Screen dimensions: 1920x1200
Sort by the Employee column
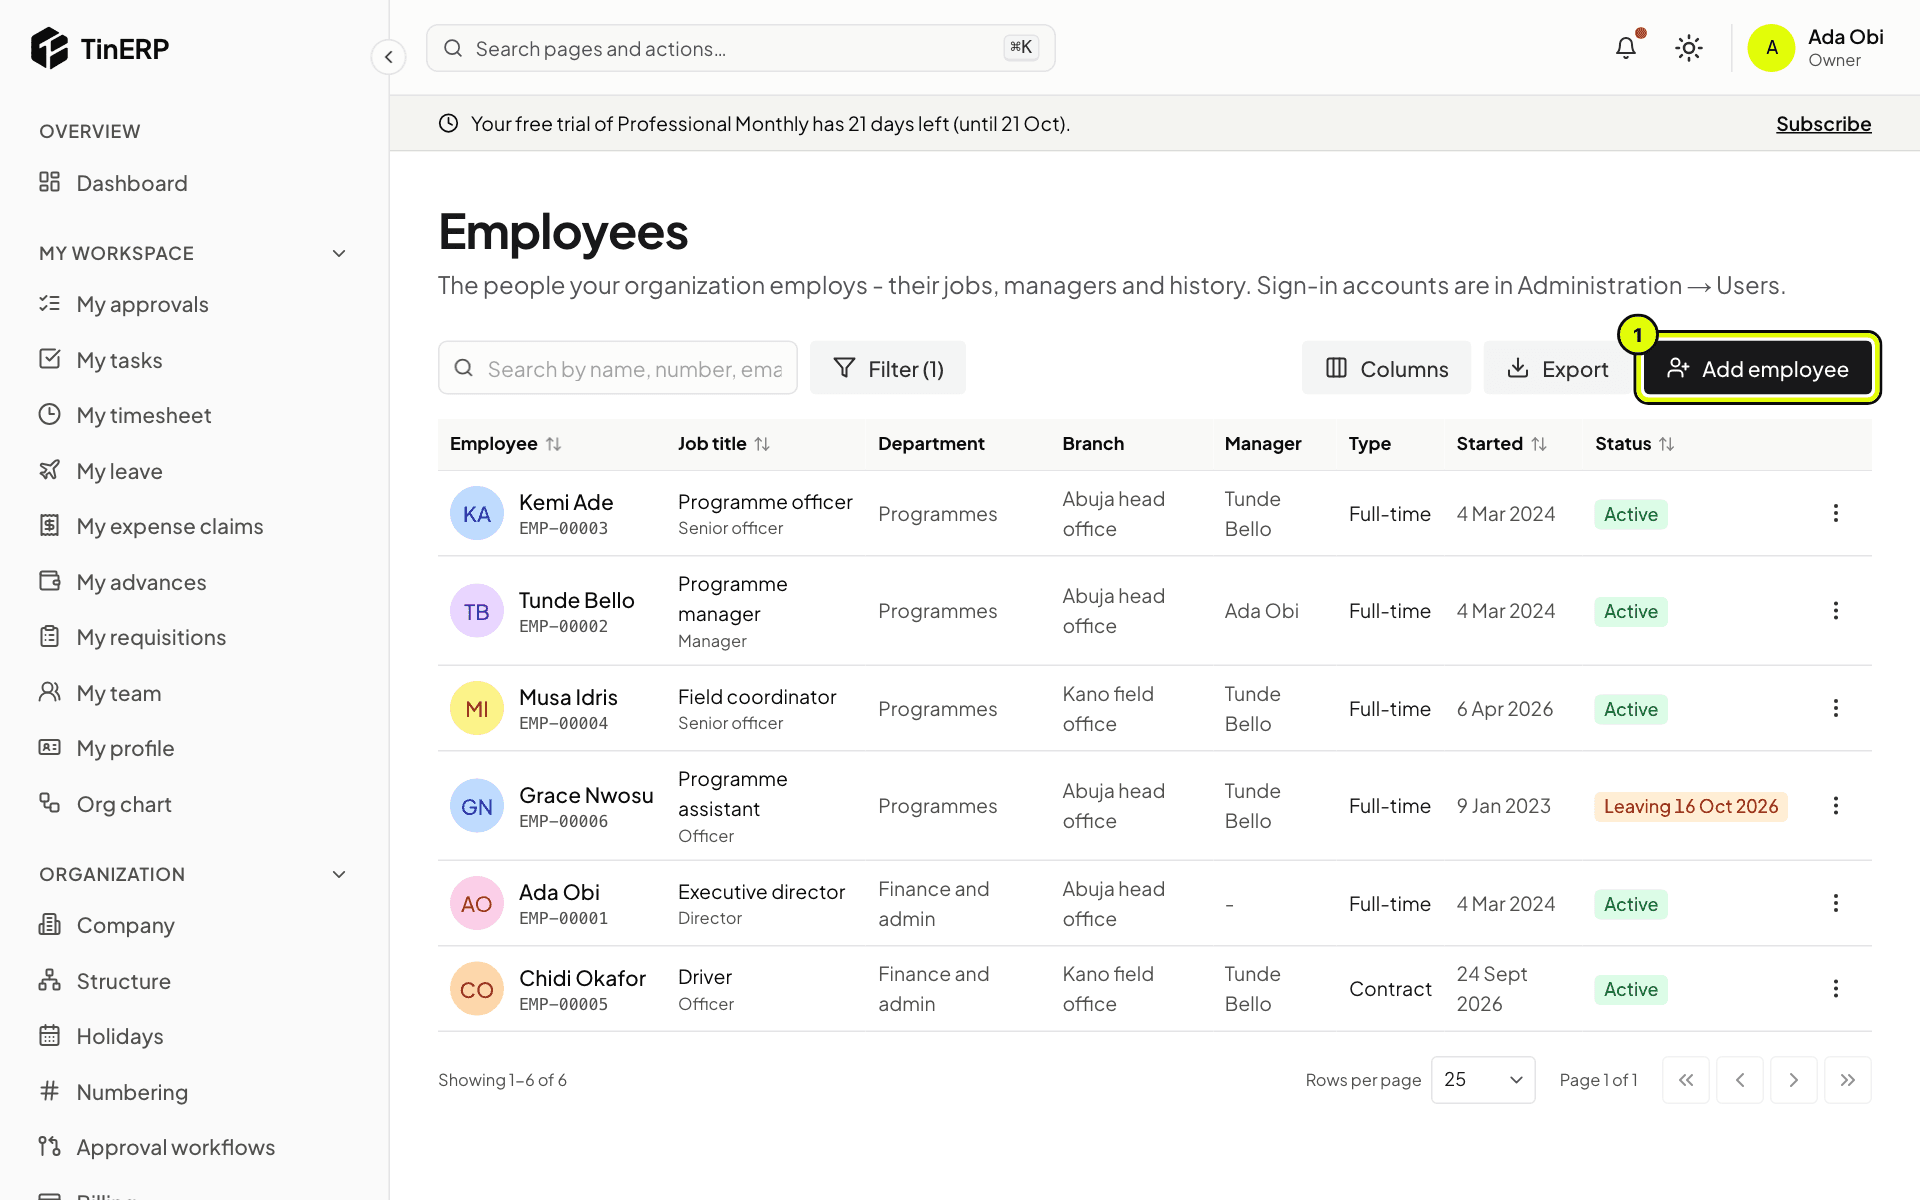(x=505, y=444)
